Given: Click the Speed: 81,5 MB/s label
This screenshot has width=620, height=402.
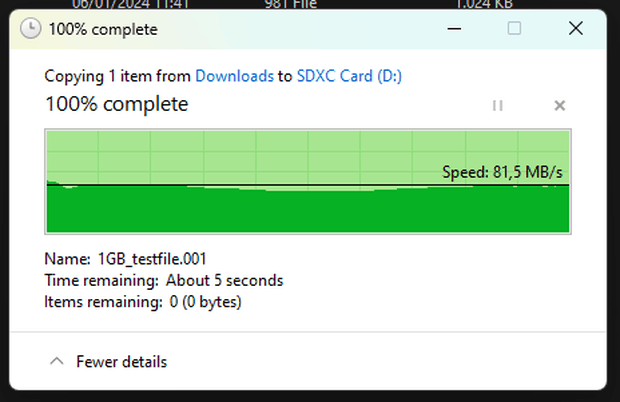Looking at the screenshot, I should 502,172.
